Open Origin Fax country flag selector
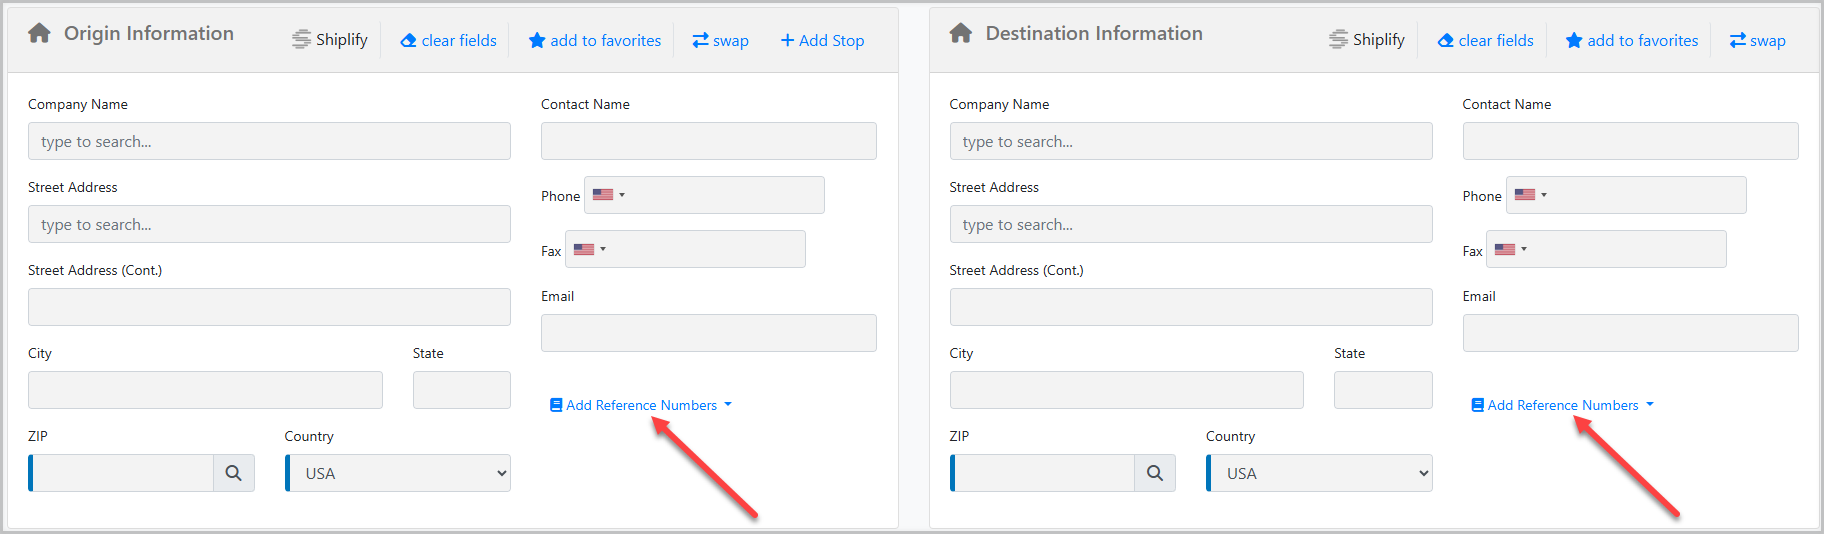 (x=589, y=249)
